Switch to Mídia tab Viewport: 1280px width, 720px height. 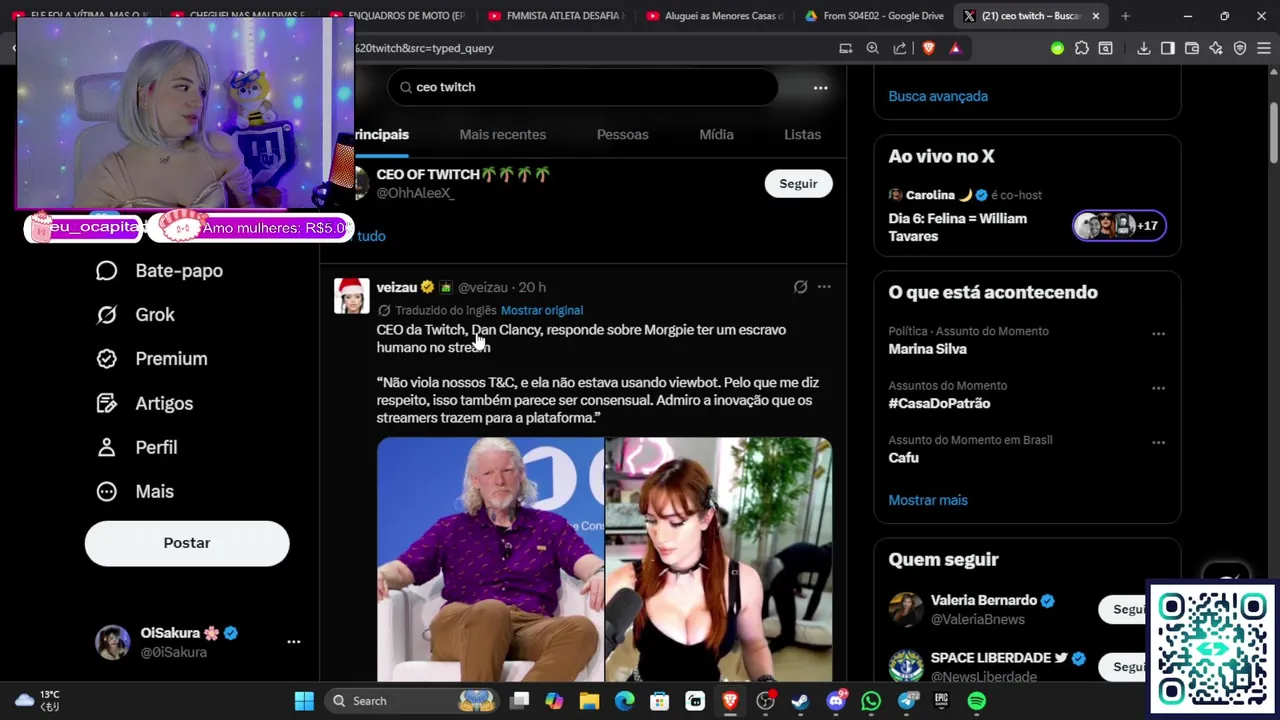[716, 135]
